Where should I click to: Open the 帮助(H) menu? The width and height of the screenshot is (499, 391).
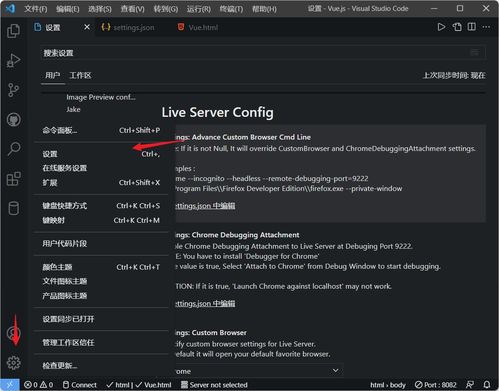264,9
